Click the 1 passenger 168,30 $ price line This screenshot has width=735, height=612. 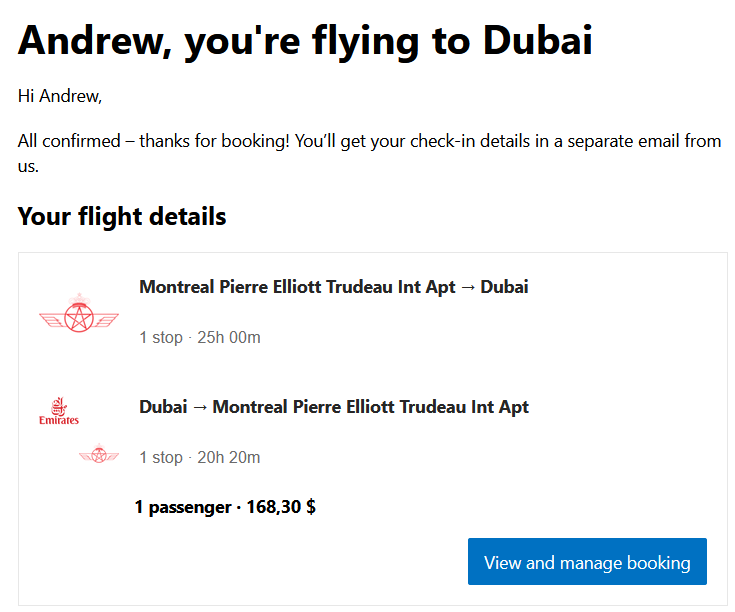(x=225, y=507)
